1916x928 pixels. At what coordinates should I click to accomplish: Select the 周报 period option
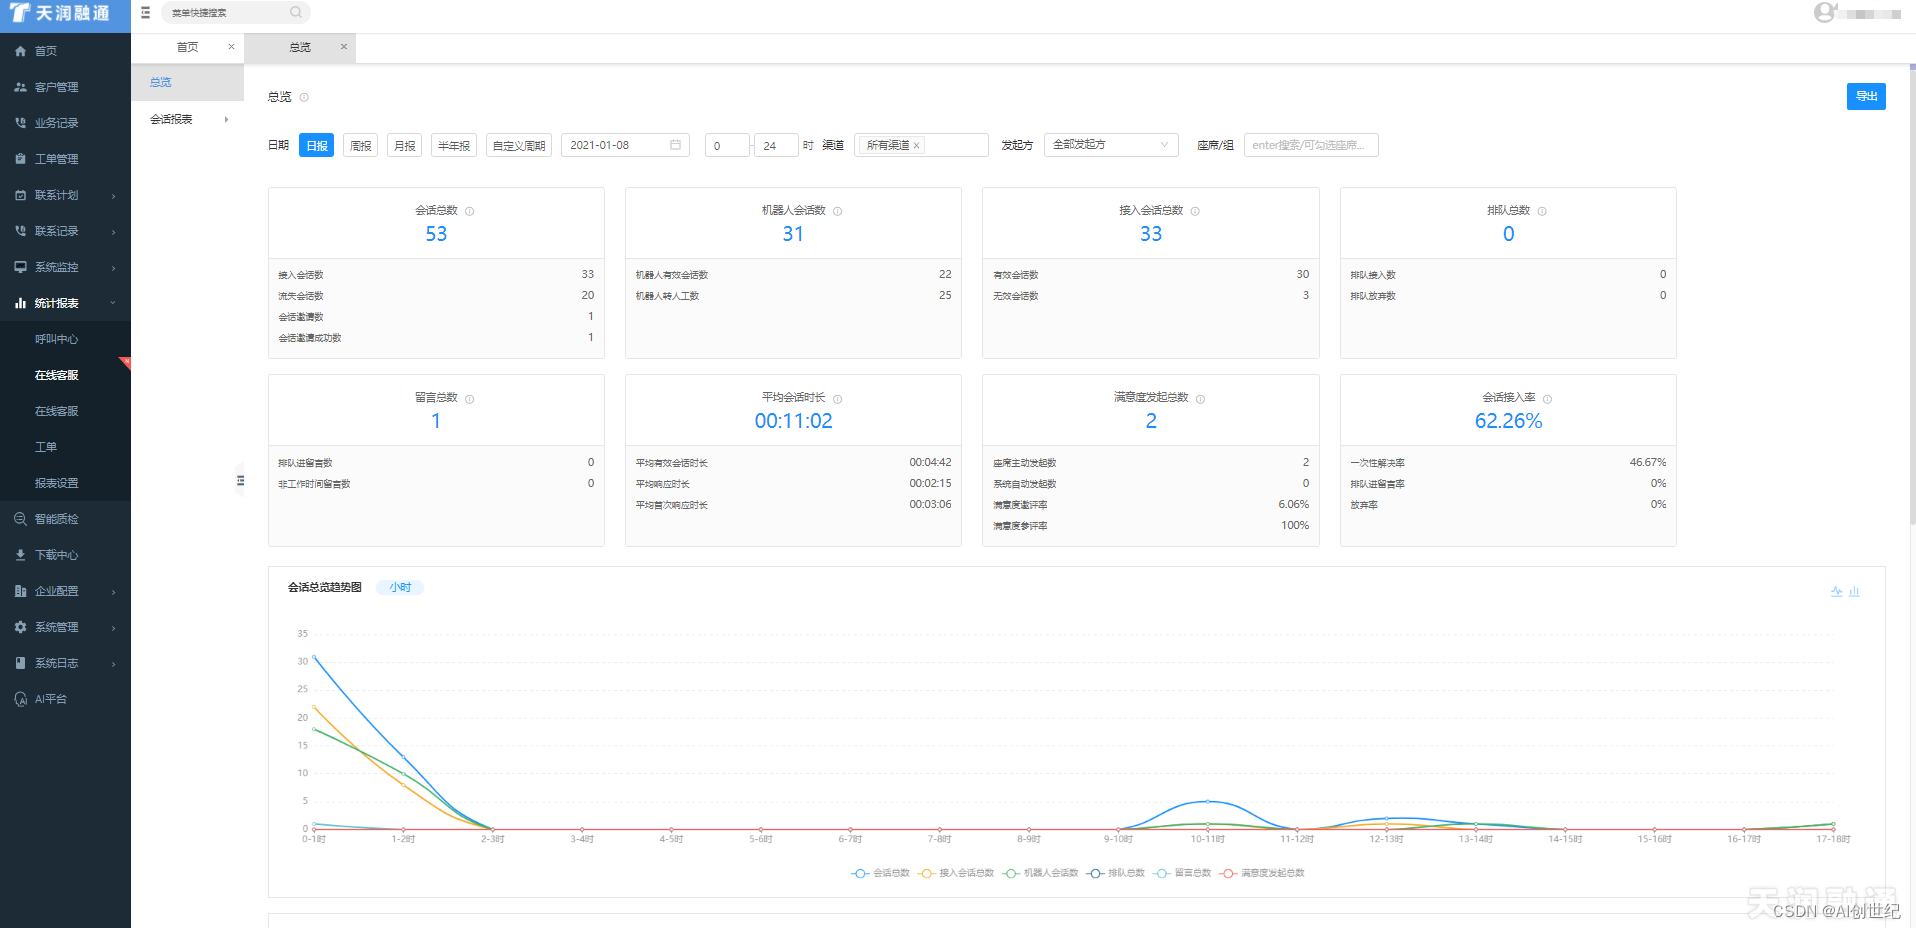(x=360, y=146)
